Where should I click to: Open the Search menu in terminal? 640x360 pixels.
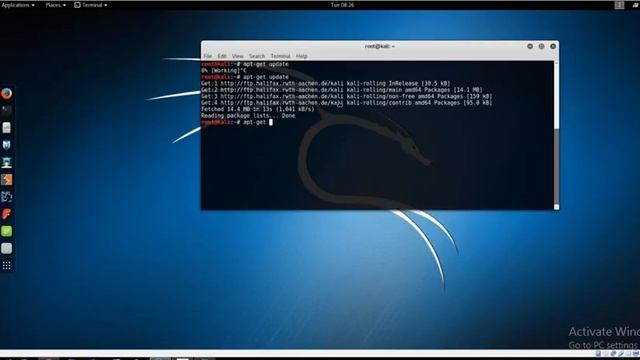(x=257, y=56)
